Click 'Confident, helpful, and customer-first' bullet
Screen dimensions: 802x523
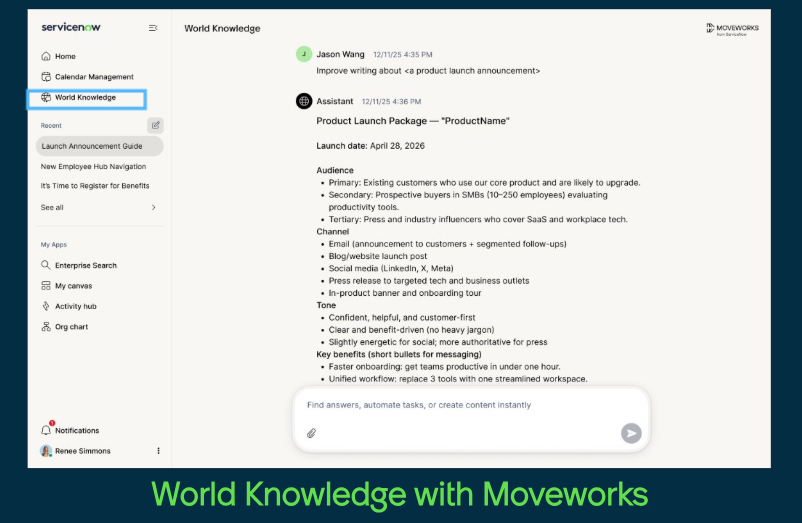click(402, 317)
